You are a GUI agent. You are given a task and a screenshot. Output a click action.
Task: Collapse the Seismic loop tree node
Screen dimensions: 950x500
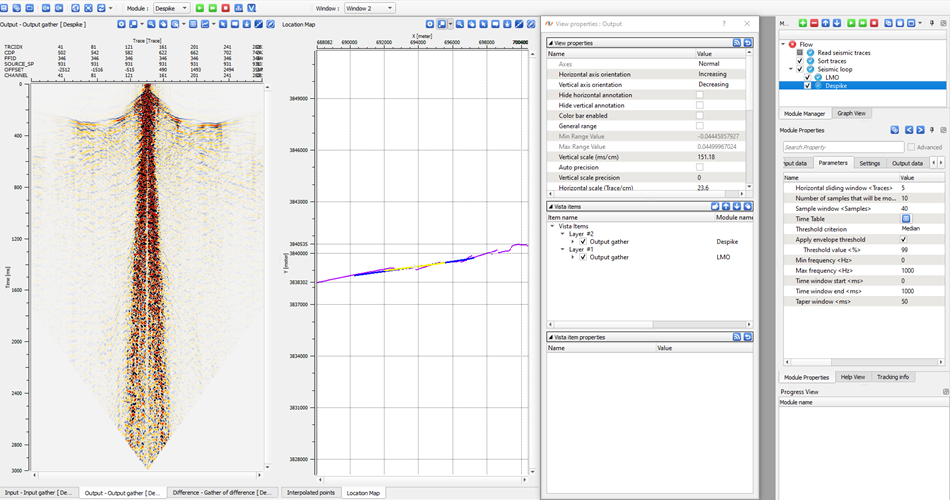click(791, 69)
